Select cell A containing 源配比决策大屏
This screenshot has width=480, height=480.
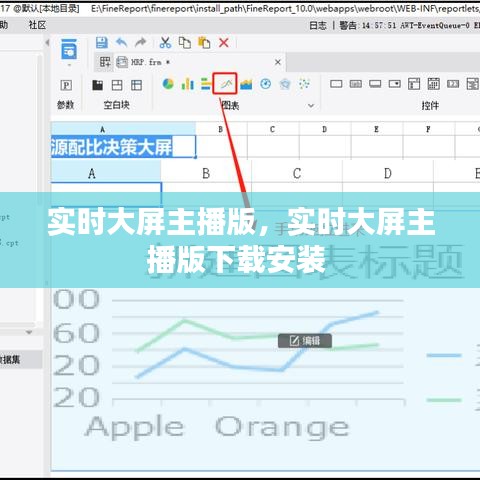[123, 147]
